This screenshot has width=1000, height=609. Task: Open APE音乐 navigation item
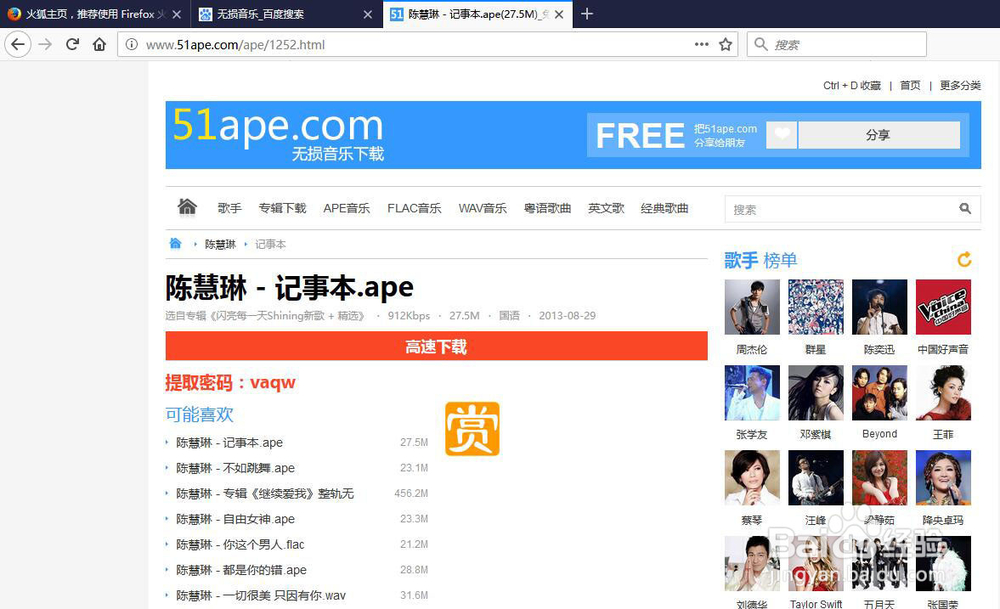click(x=346, y=208)
